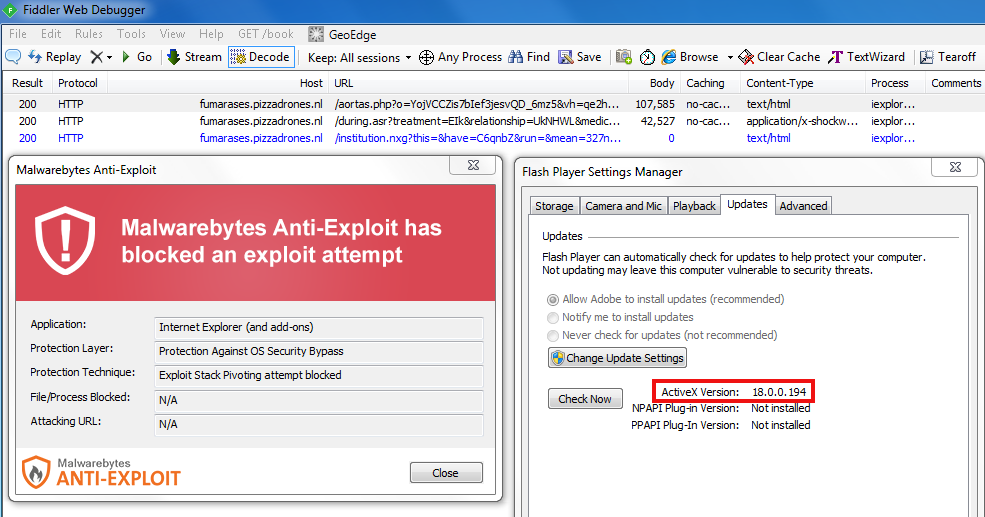This screenshot has height=517, width=985.
Task: Click the Go resume button
Action: pyautogui.click(x=137, y=57)
